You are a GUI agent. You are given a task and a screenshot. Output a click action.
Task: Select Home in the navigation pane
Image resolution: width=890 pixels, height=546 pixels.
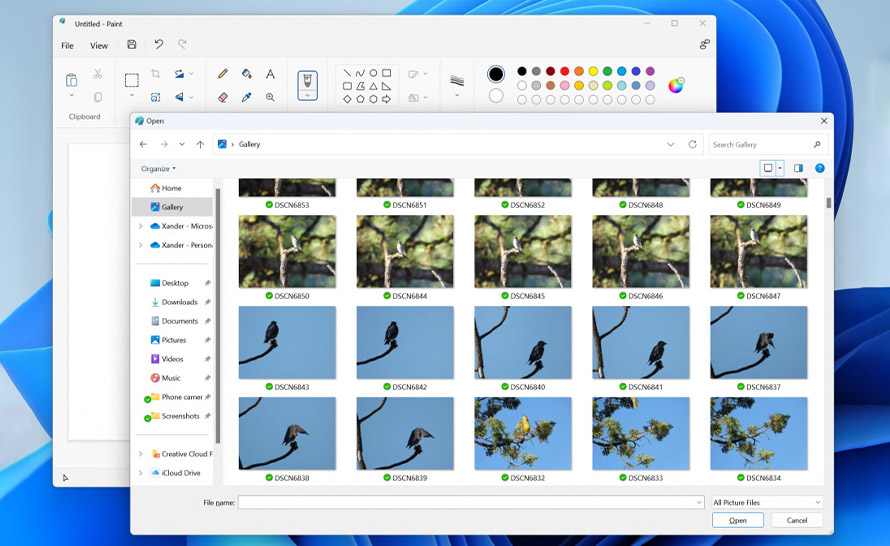(173, 188)
